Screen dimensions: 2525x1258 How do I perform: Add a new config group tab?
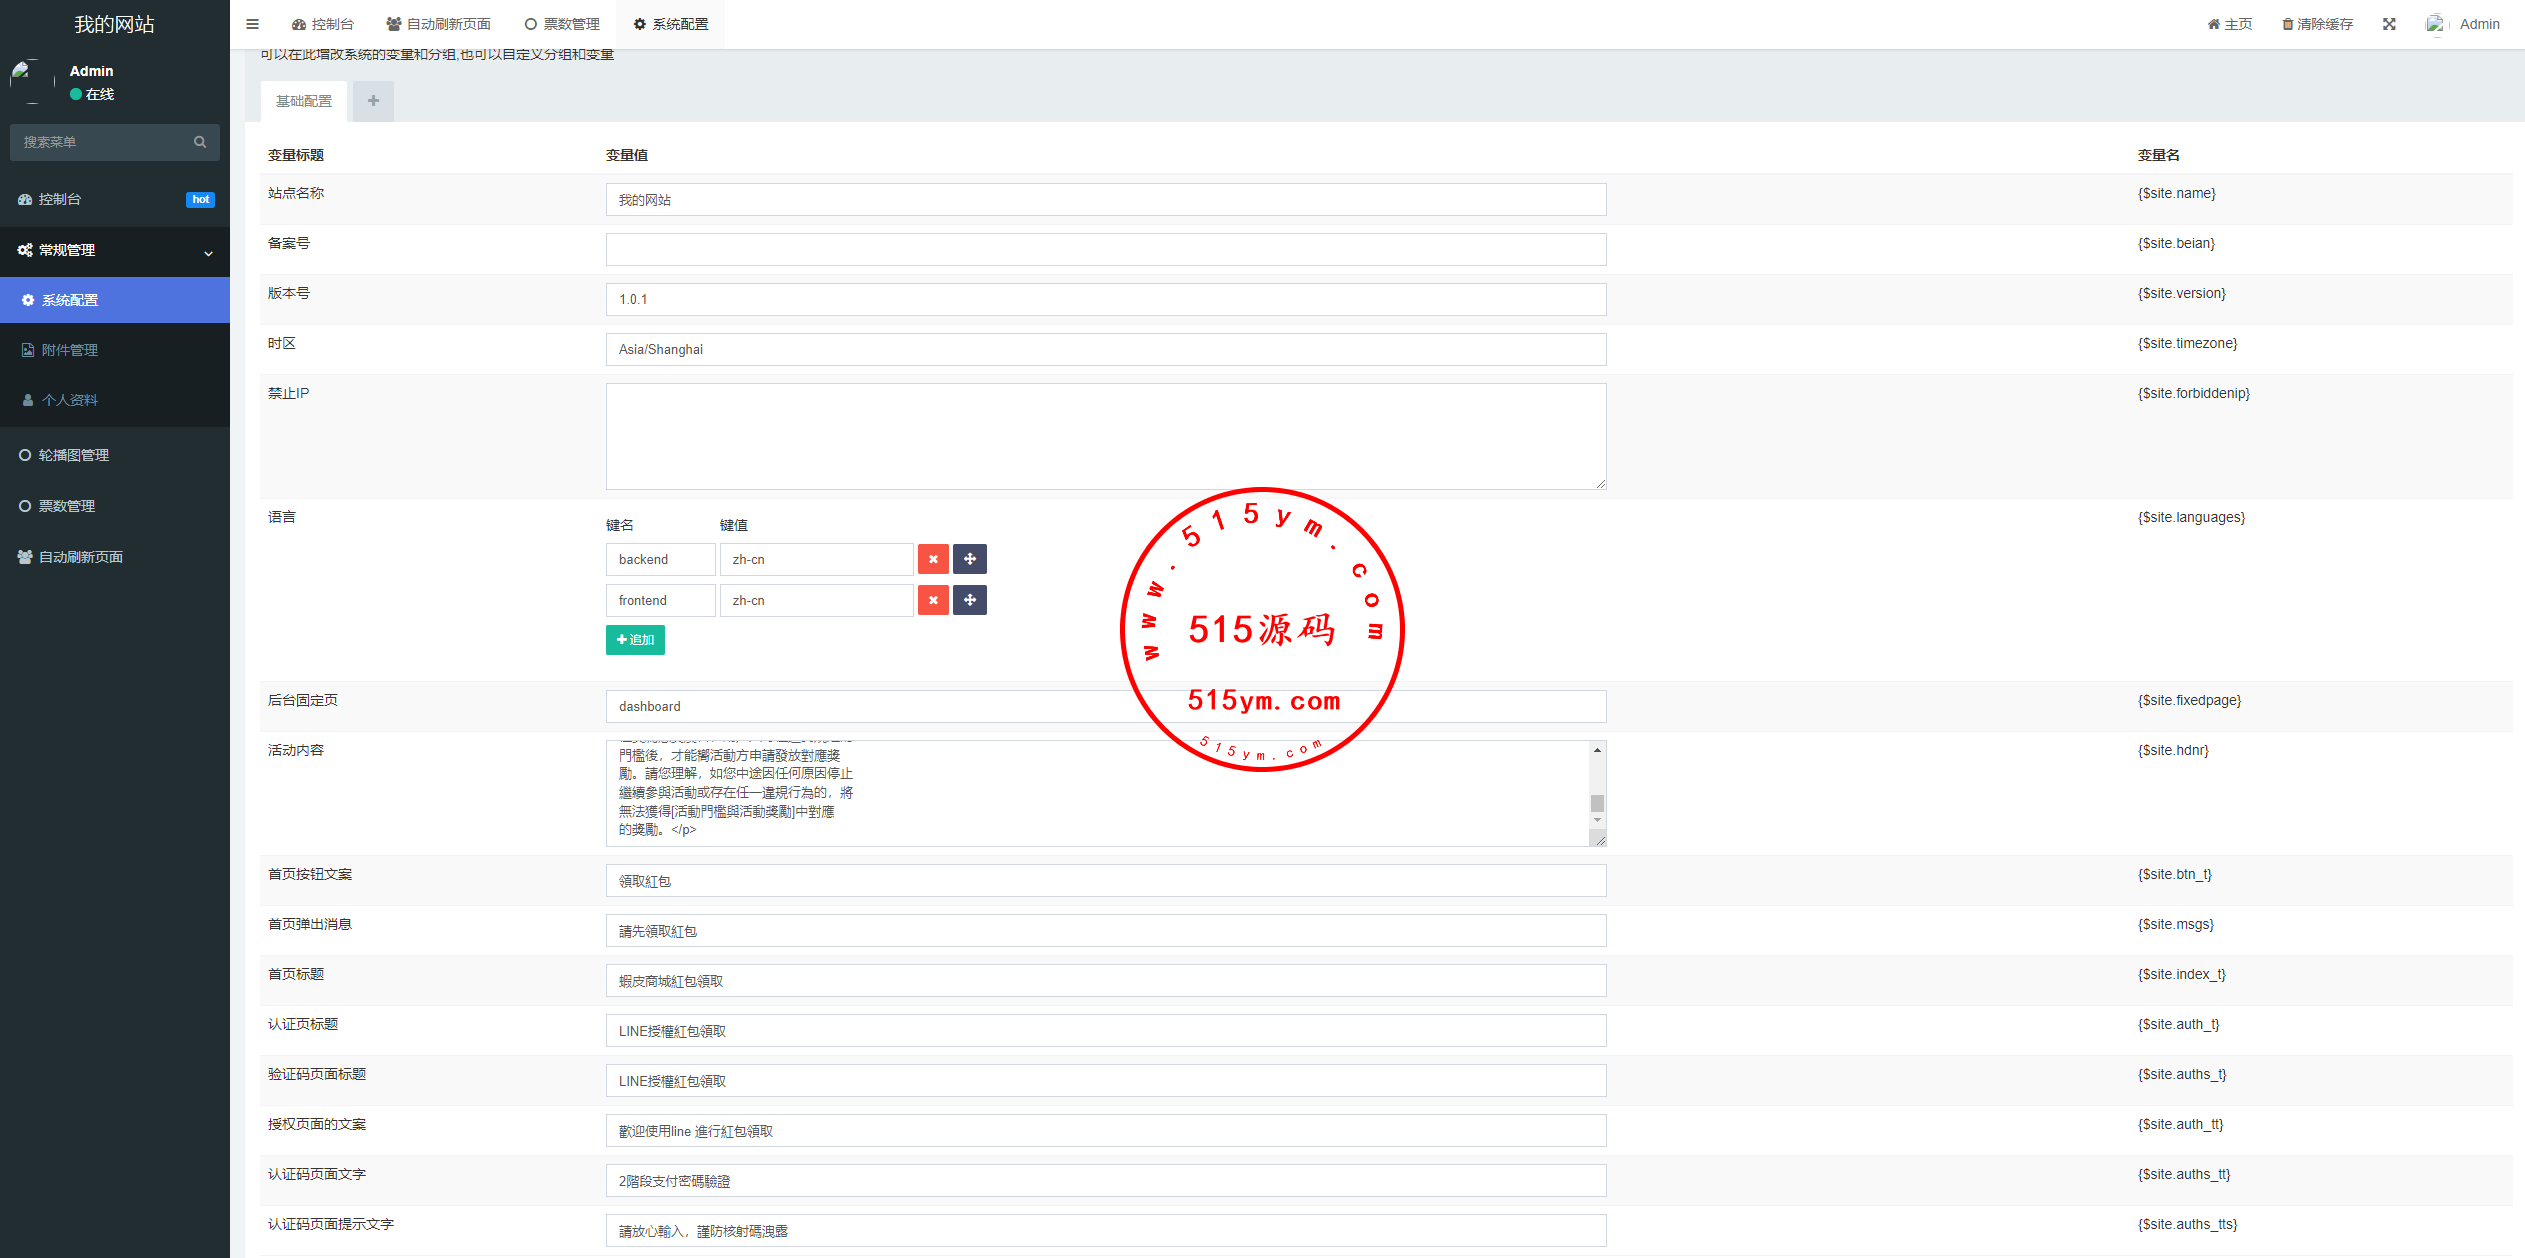373,101
